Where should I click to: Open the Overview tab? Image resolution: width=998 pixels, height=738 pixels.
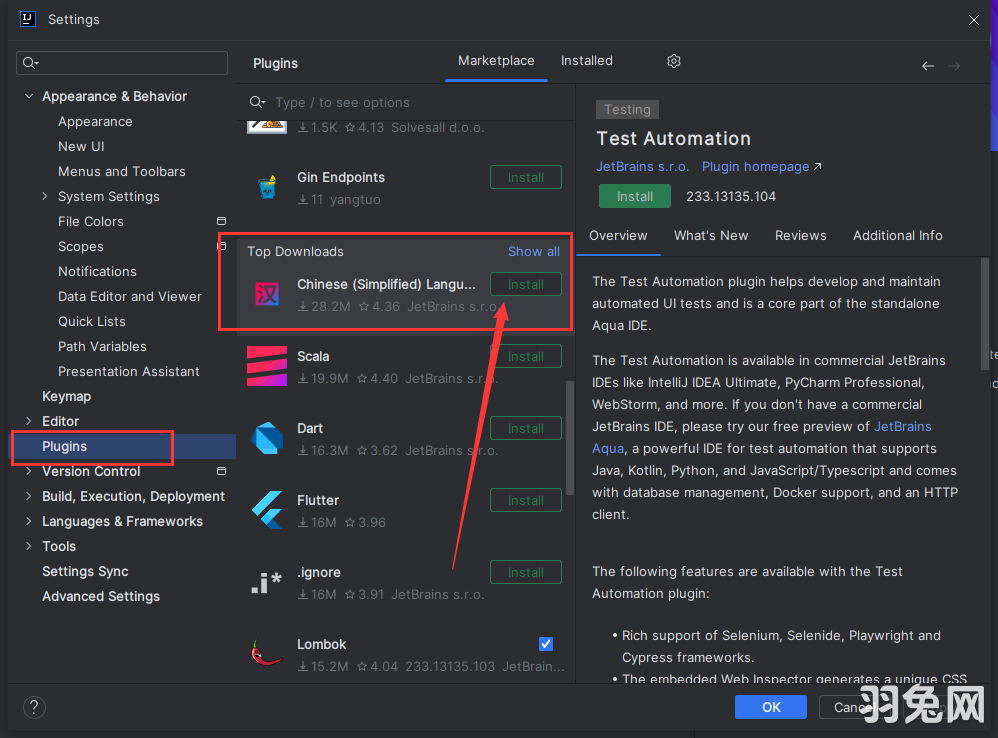[617, 236]
